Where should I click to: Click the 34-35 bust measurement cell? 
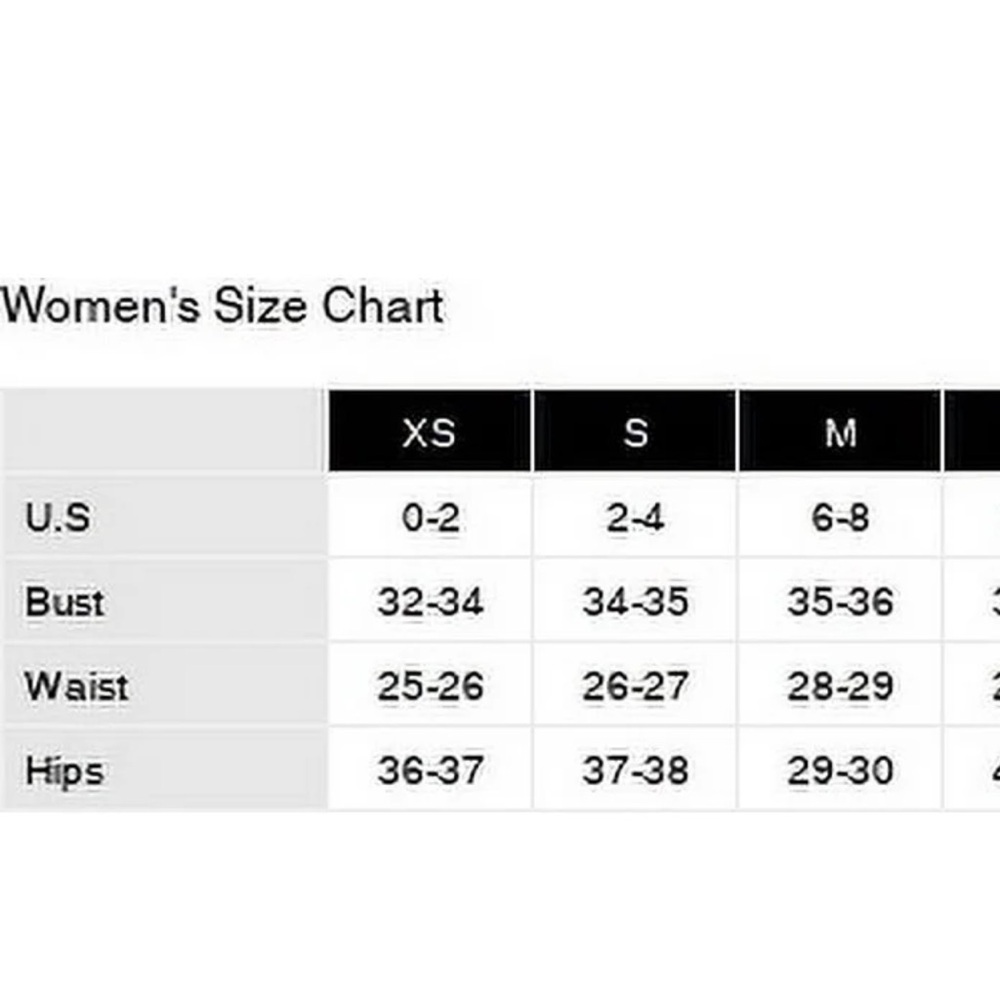635,602
